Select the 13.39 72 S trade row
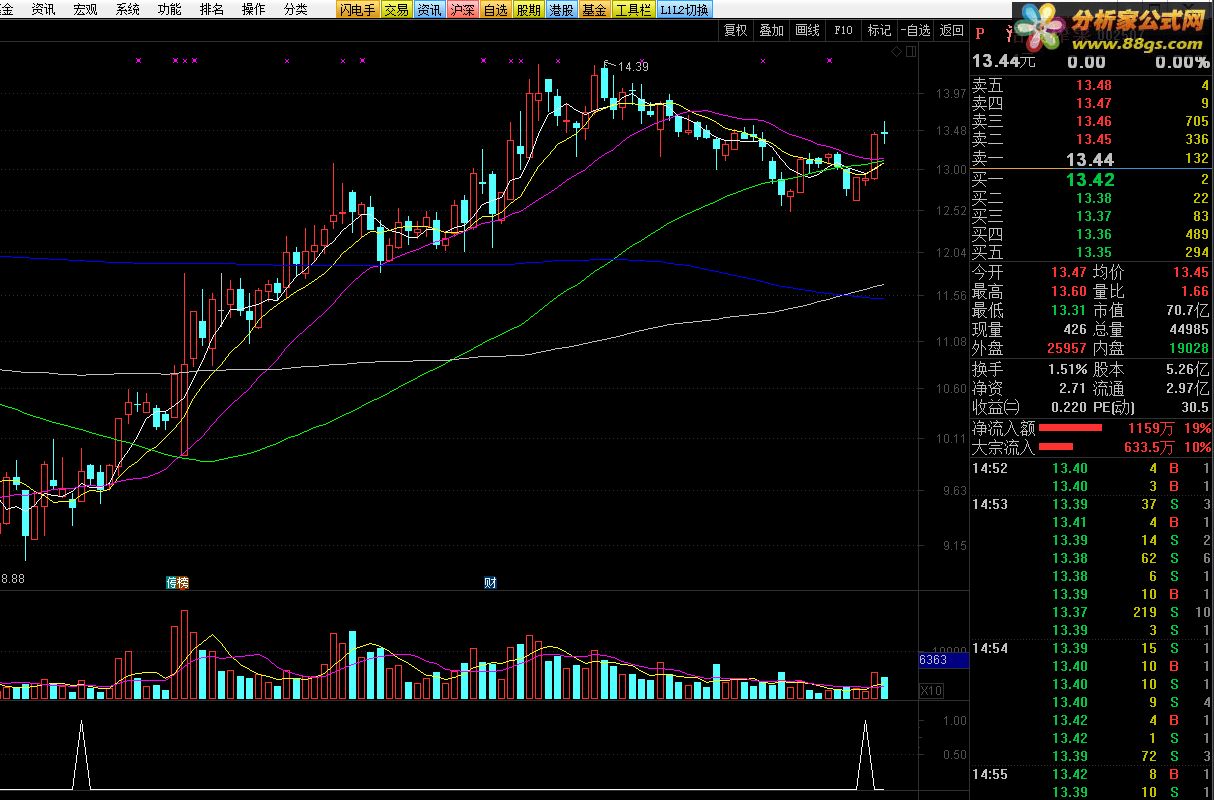 click(1092, 757)
